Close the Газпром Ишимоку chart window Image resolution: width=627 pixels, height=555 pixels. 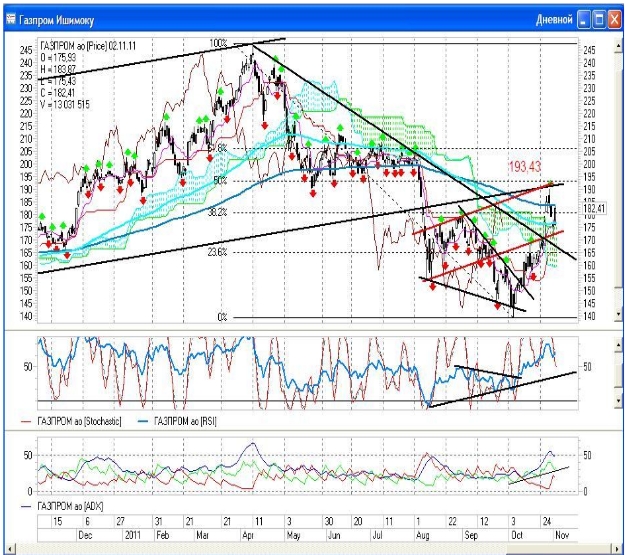pyautogui.click(x=614, y=20)
